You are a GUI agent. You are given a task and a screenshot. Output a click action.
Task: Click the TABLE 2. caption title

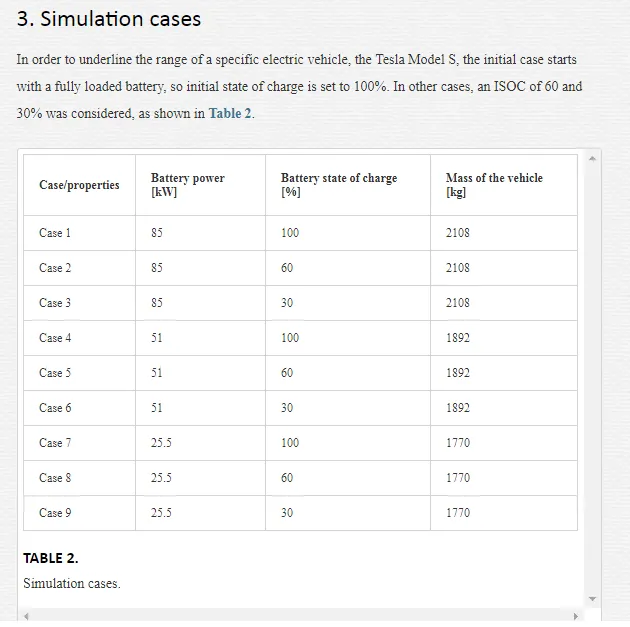(51, 558)
